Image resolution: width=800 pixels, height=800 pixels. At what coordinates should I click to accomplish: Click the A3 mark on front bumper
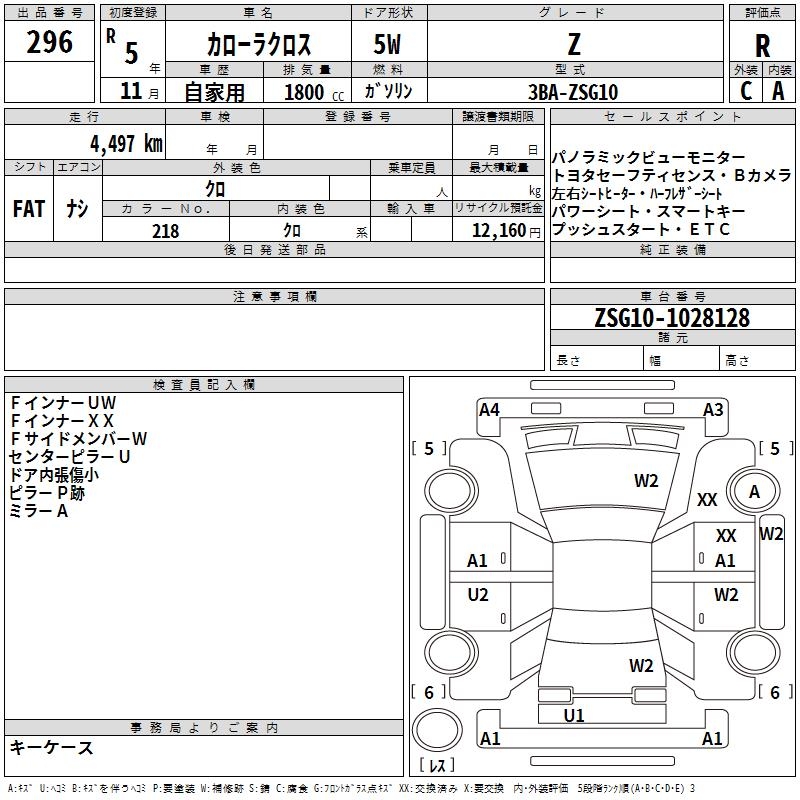713,410
